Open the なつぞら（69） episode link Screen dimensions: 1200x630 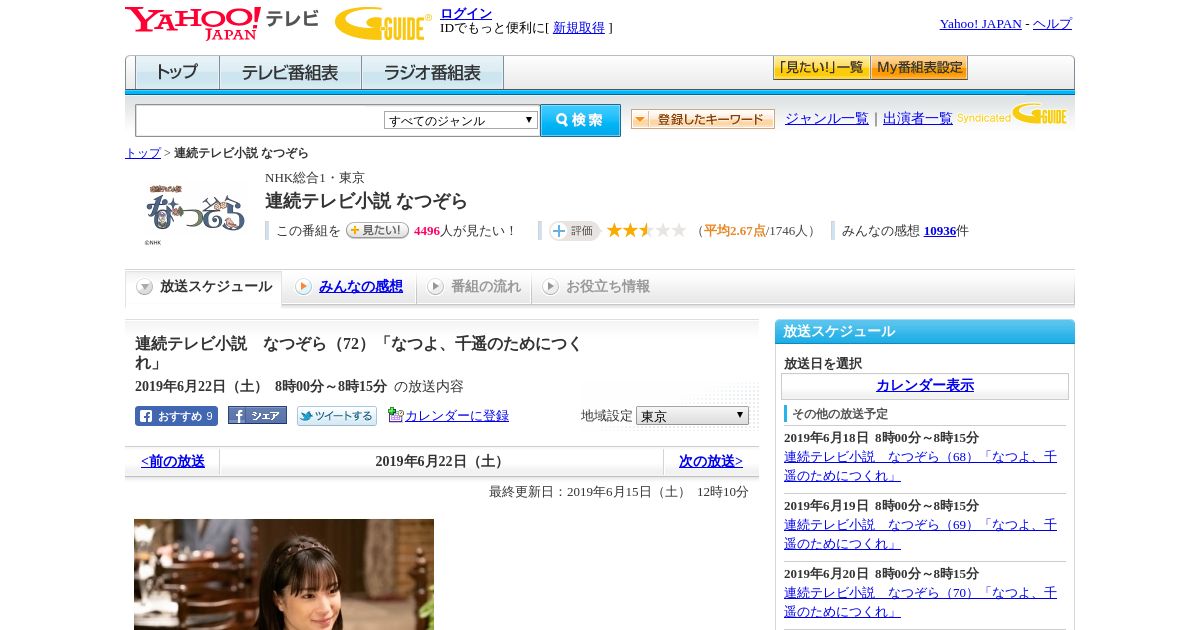[920, 534]
